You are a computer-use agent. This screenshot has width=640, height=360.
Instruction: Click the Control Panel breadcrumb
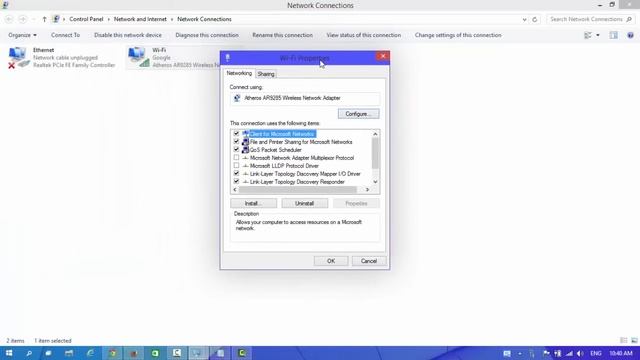click(86, 19)
